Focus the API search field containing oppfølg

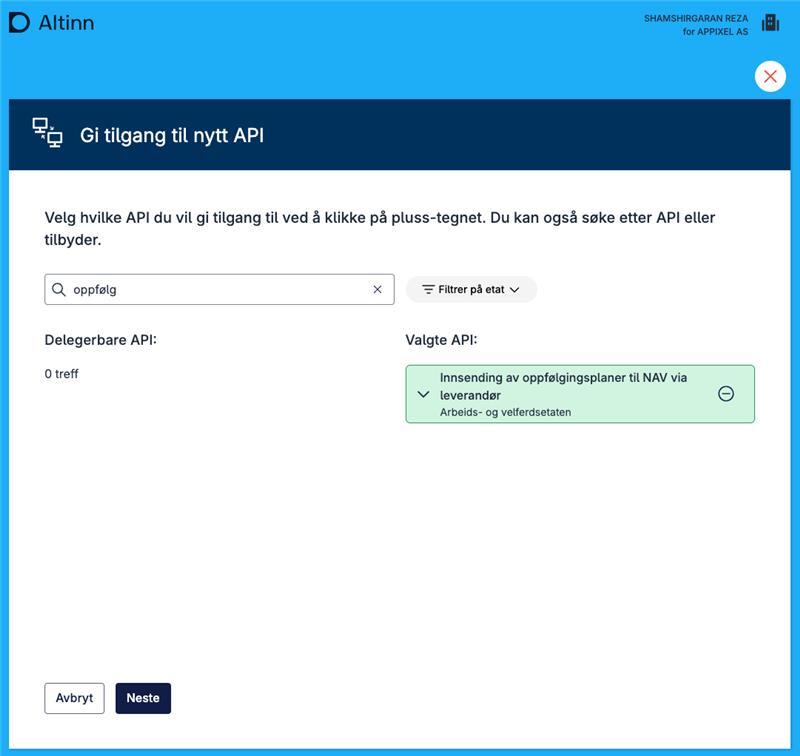coord(215,289)
